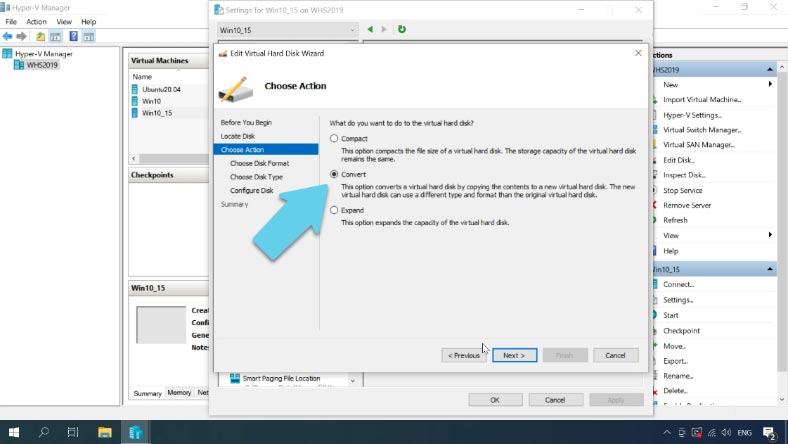Click the Smart Paging File Location icon
Viewport: 788px width, 444px height.
click(235, 378)
